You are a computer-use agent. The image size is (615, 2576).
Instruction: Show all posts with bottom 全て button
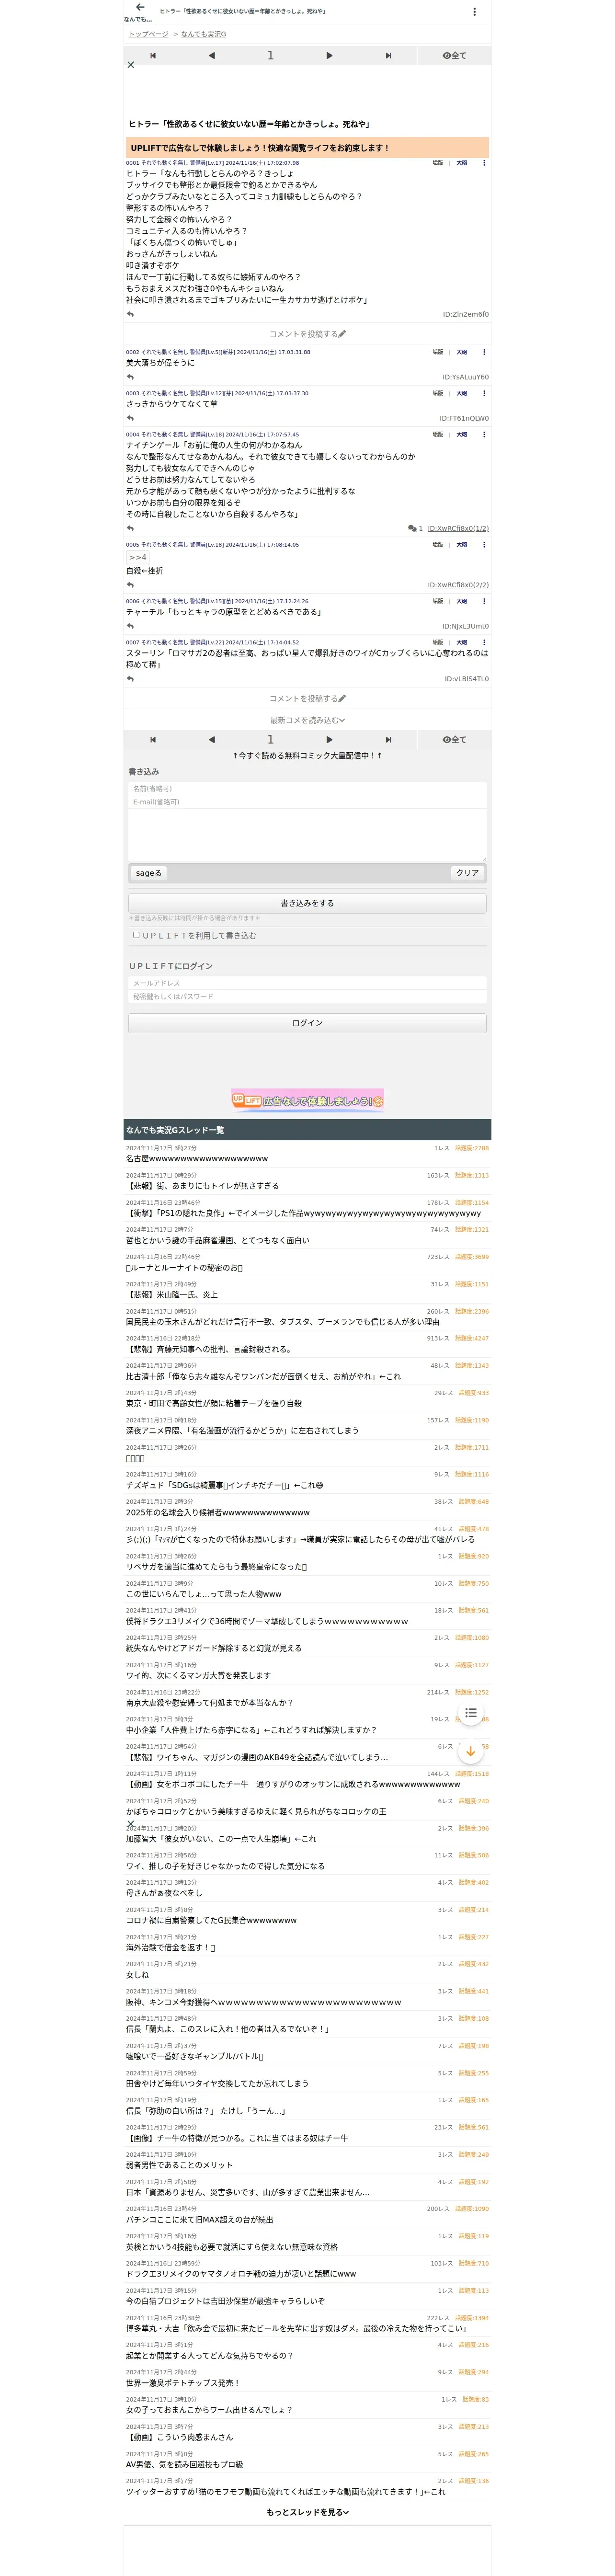(x=454, y=740)
